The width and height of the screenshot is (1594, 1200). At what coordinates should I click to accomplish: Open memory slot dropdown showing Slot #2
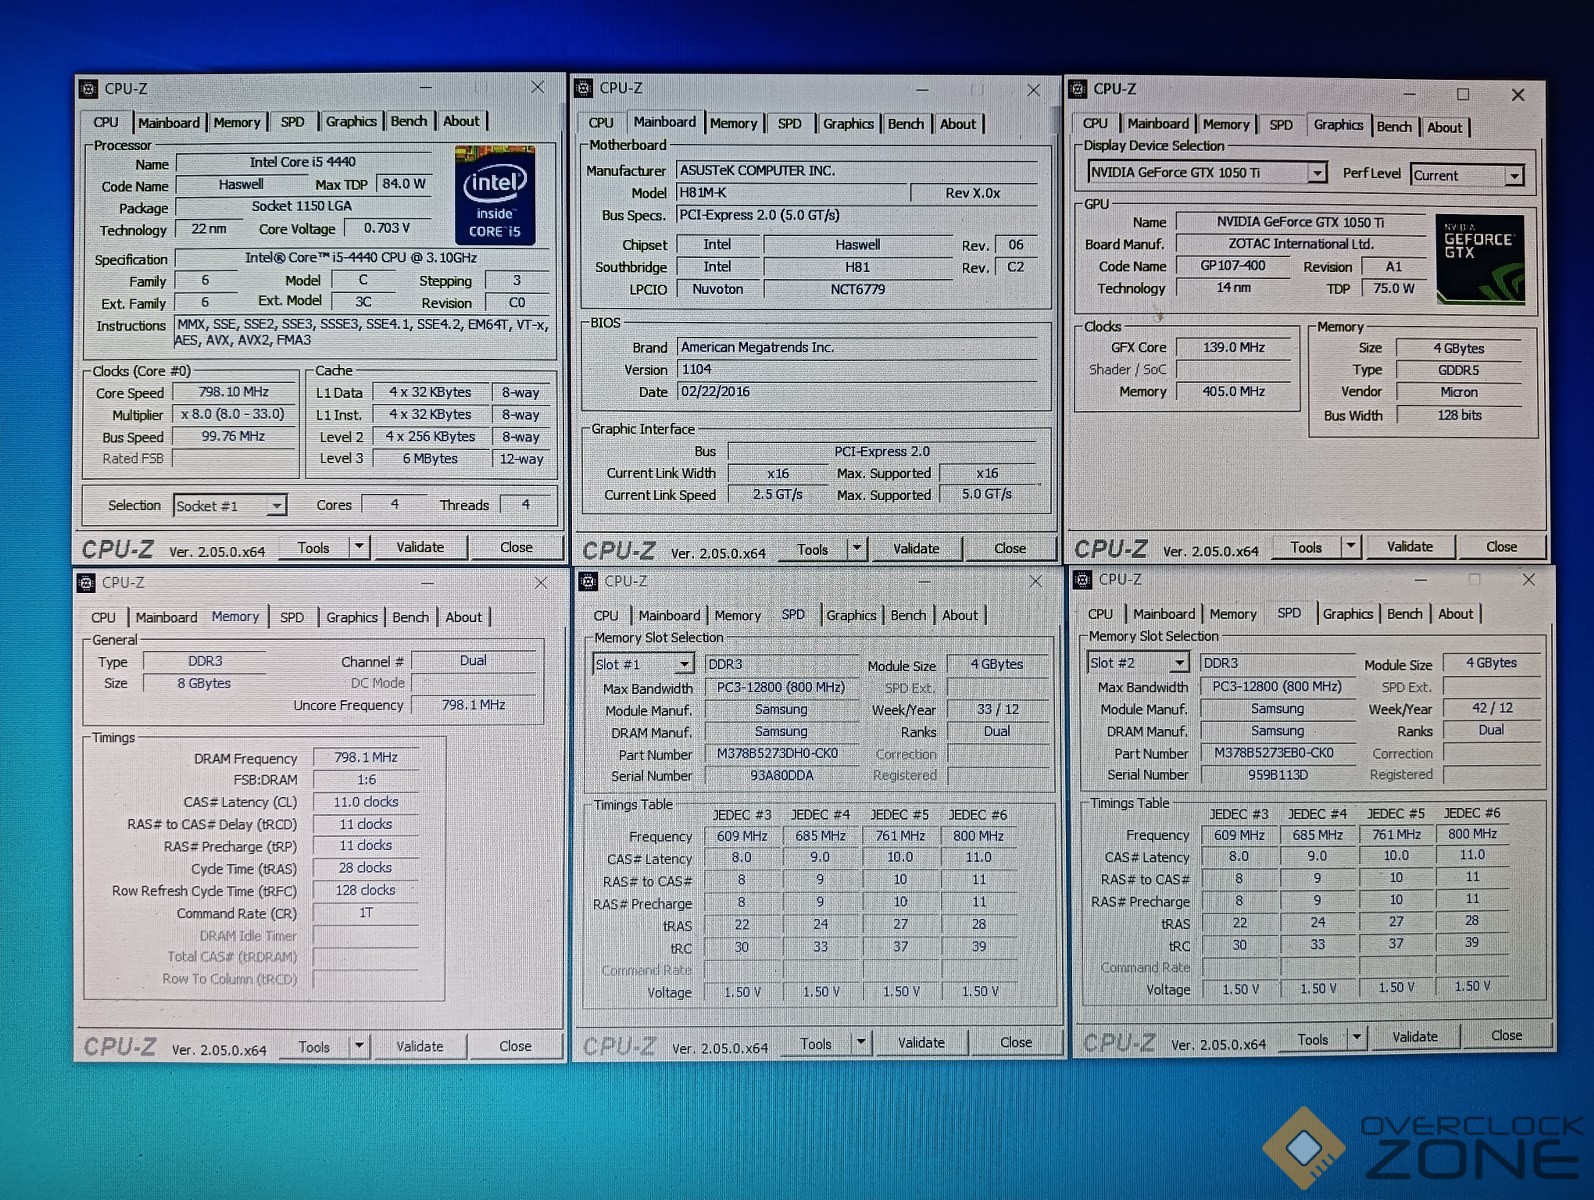coord(1179,663)
